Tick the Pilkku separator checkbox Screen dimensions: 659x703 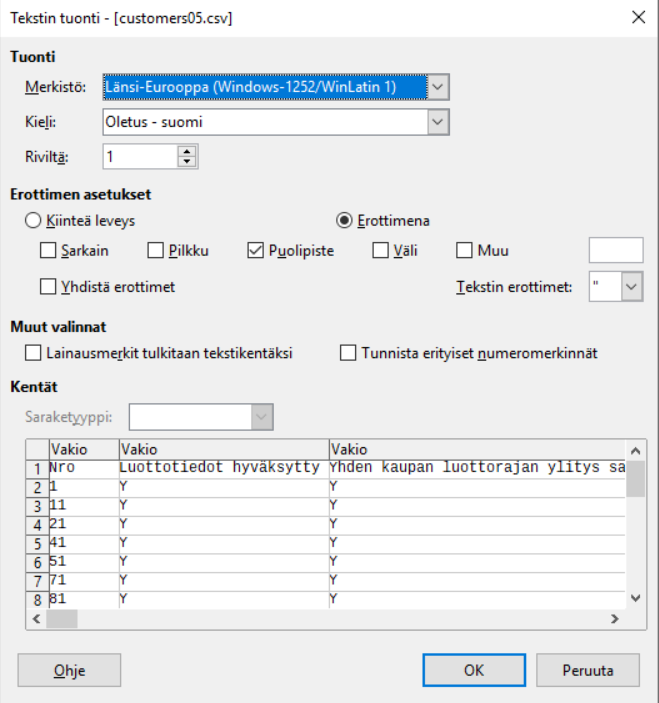tap(156, 251)
